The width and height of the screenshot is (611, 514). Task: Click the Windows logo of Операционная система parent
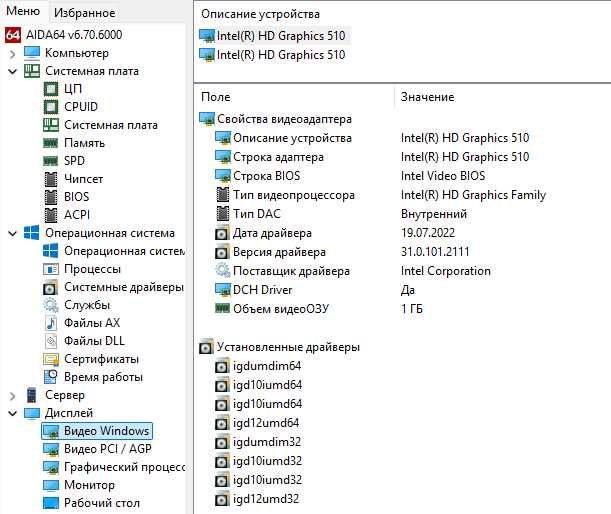pos(32,233)
